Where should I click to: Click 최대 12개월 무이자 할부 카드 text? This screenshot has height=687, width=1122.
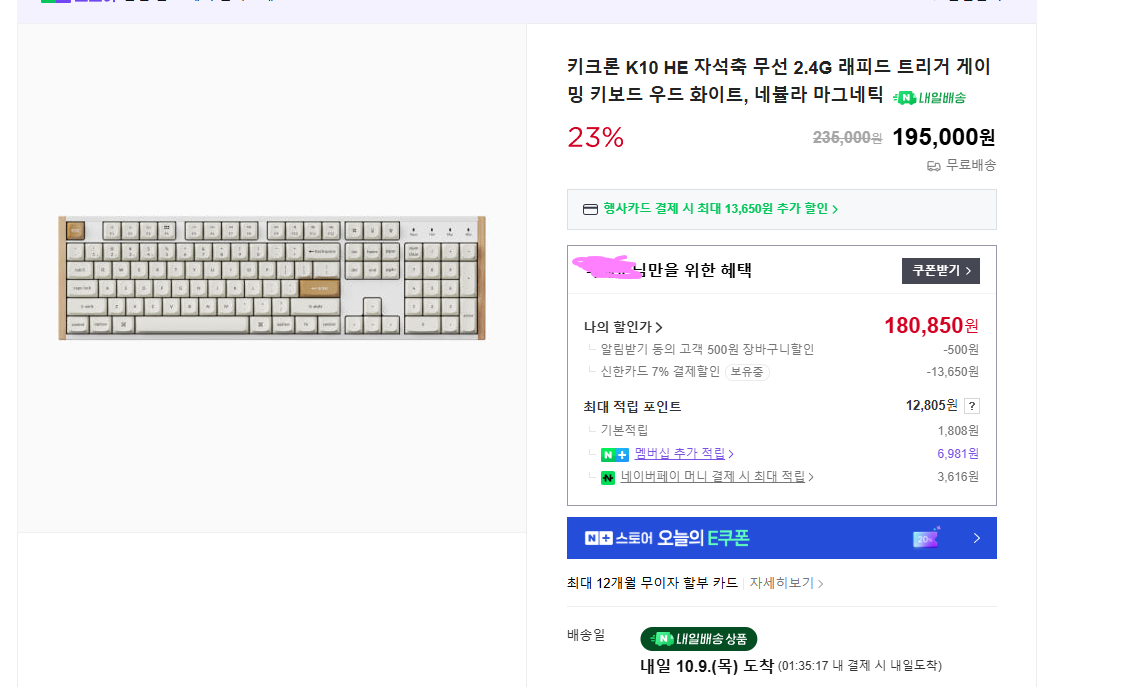click(652, 583)
